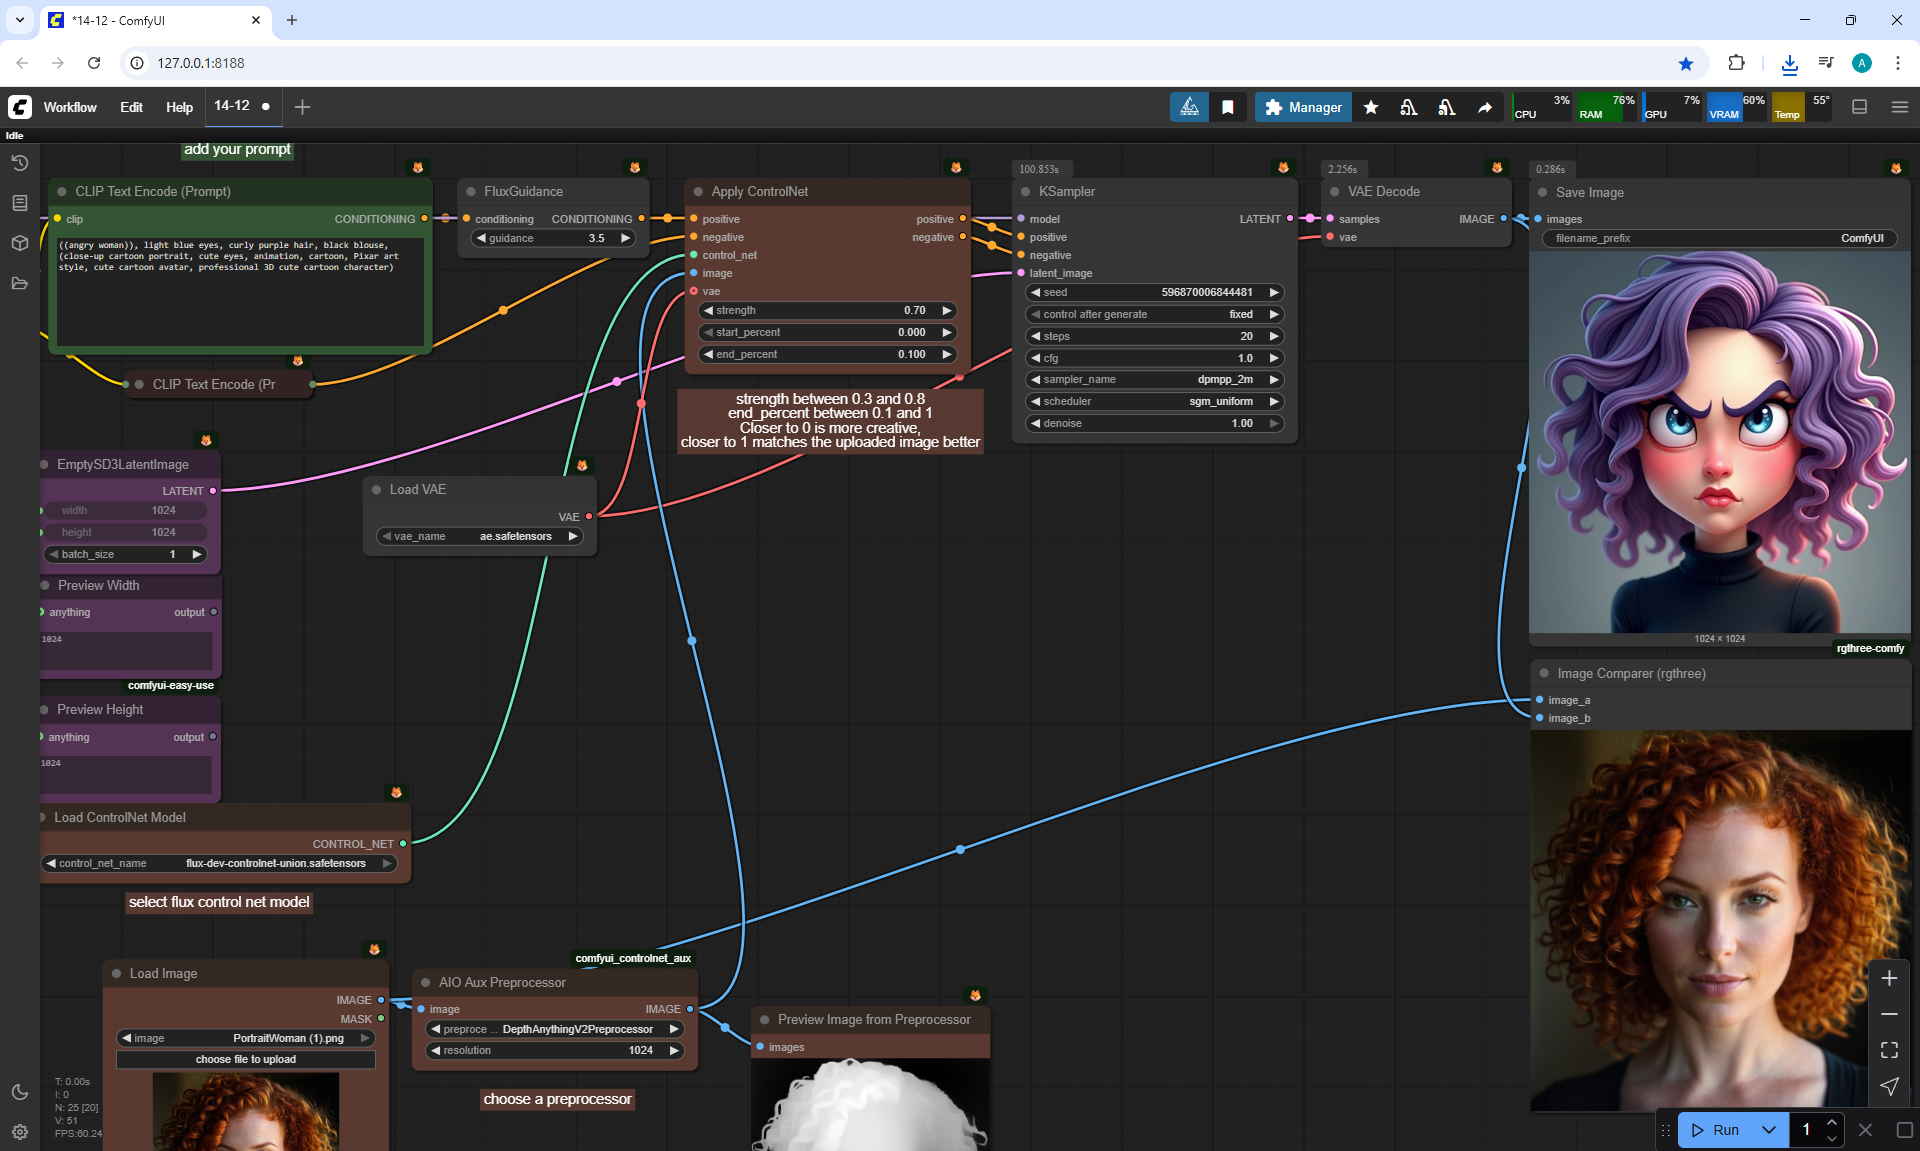This screenshot has width=1920, height=1151.
Task: Toggle bottom panel icon in top bar
Action: coord(1860,107)
